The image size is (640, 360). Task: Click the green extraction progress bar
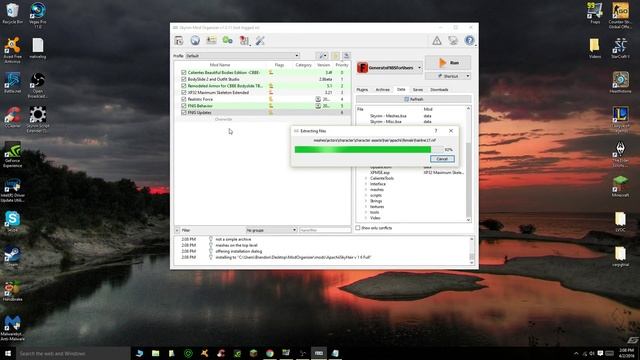[368, 149]
